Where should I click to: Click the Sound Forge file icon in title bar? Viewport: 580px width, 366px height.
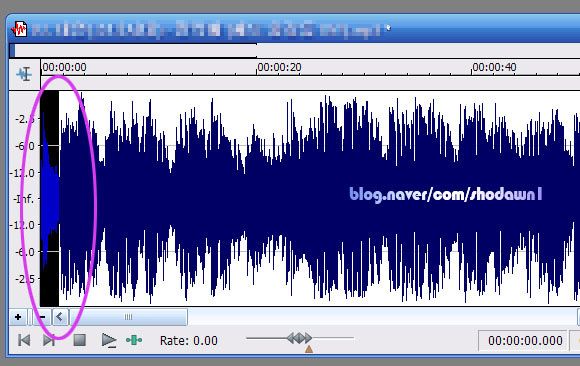click(x=19, y=29)
